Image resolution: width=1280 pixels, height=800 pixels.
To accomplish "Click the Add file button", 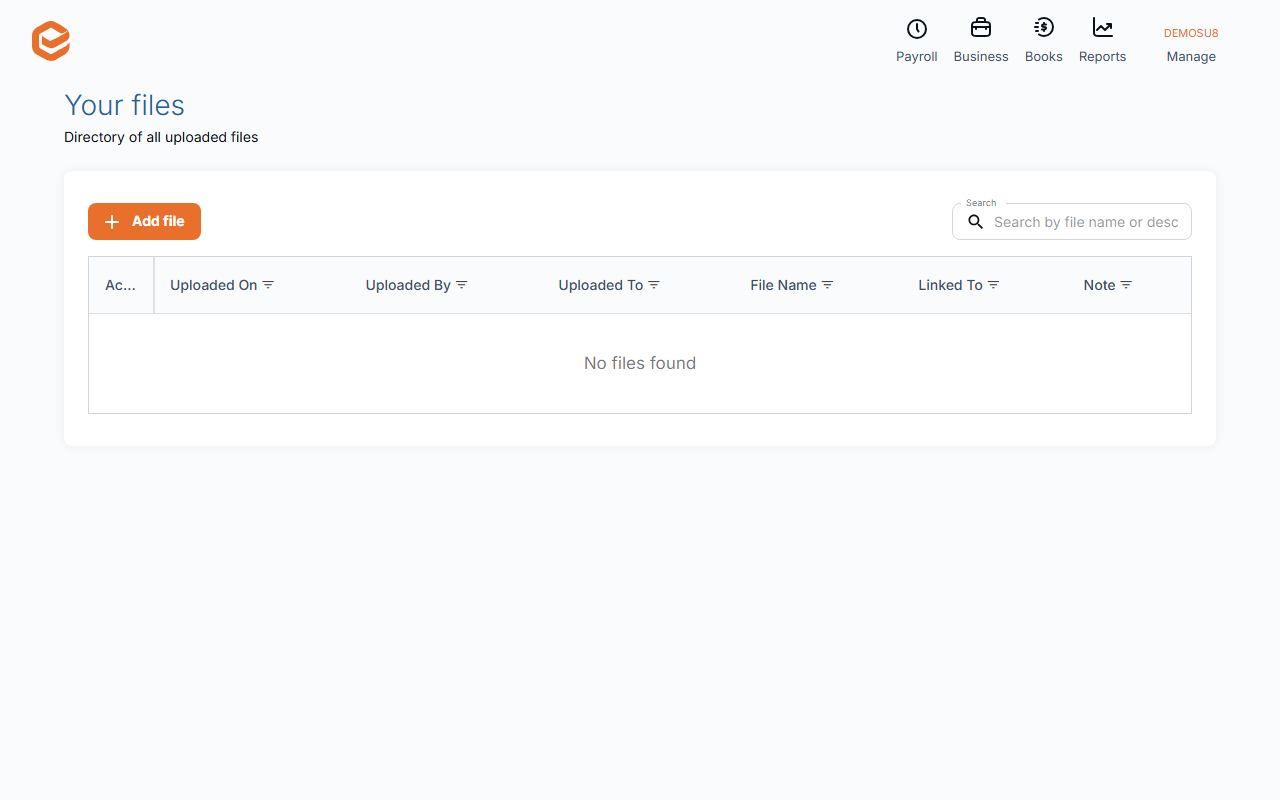I will tap(144, 222).
